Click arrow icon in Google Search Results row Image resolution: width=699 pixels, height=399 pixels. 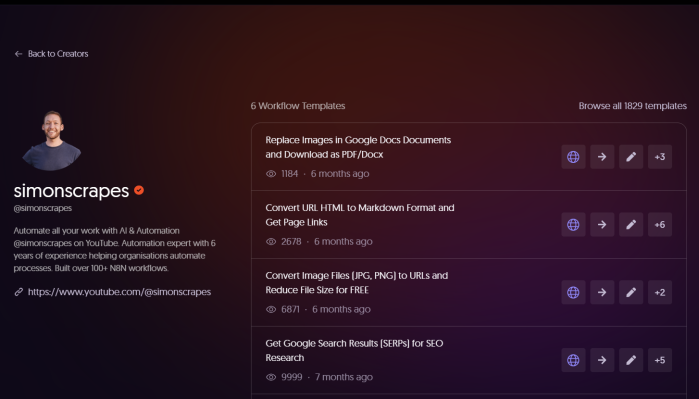(x=602, y=360)
